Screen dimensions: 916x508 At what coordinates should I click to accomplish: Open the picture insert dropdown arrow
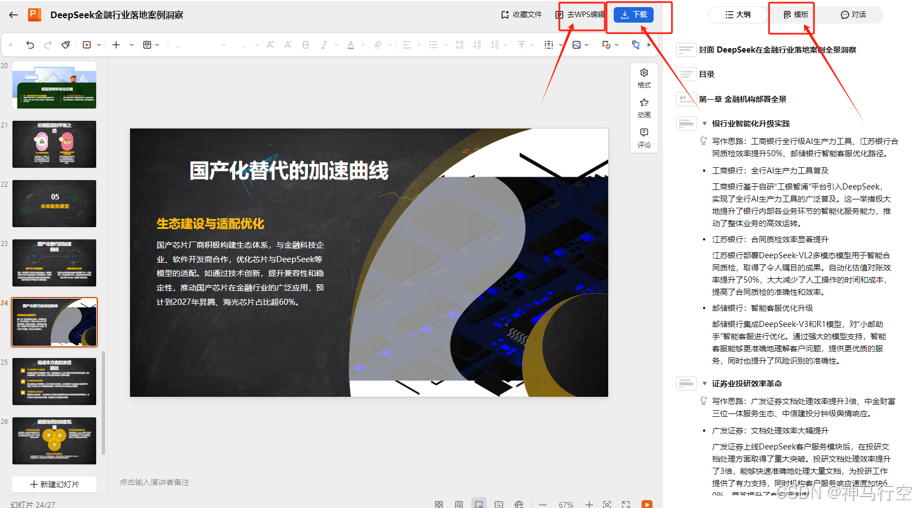click(587, 45)
